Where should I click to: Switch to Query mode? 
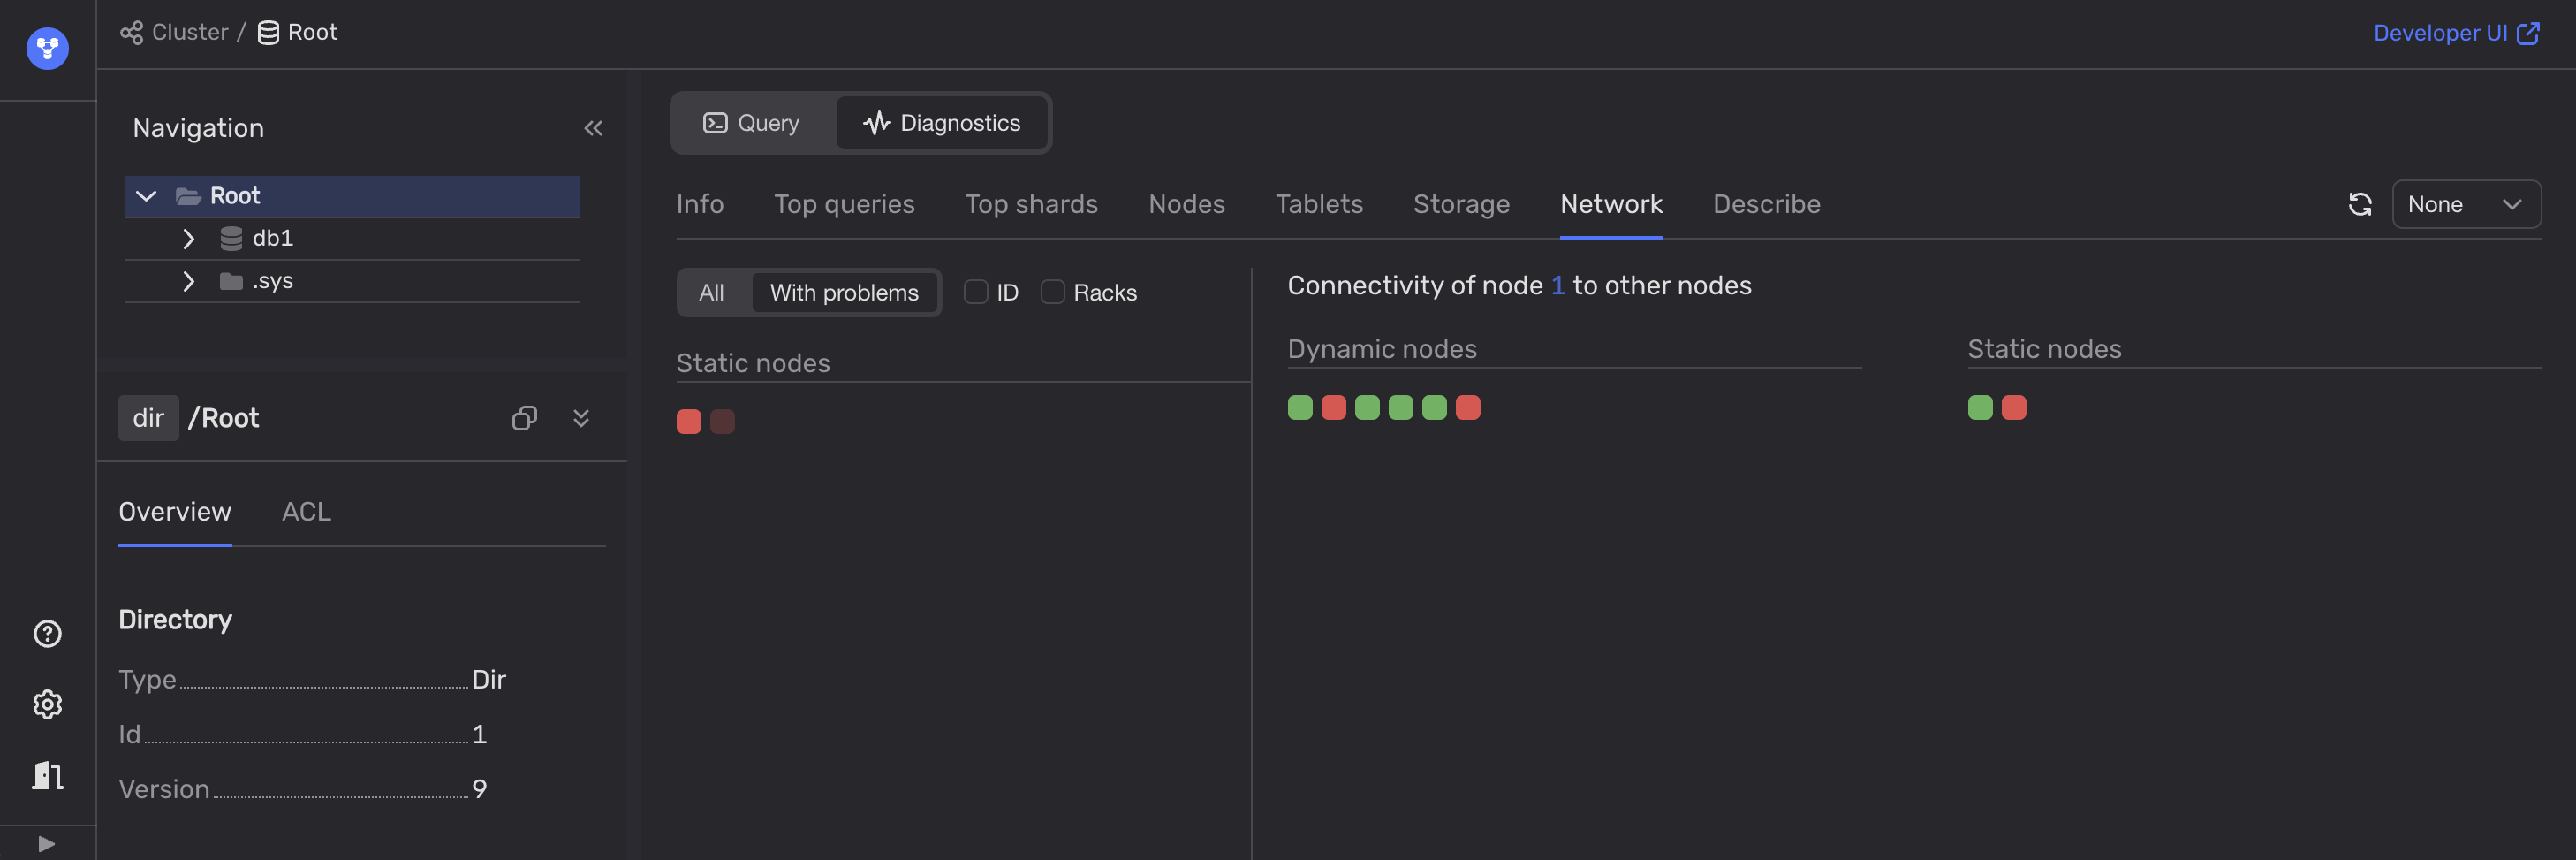point(752,123)
